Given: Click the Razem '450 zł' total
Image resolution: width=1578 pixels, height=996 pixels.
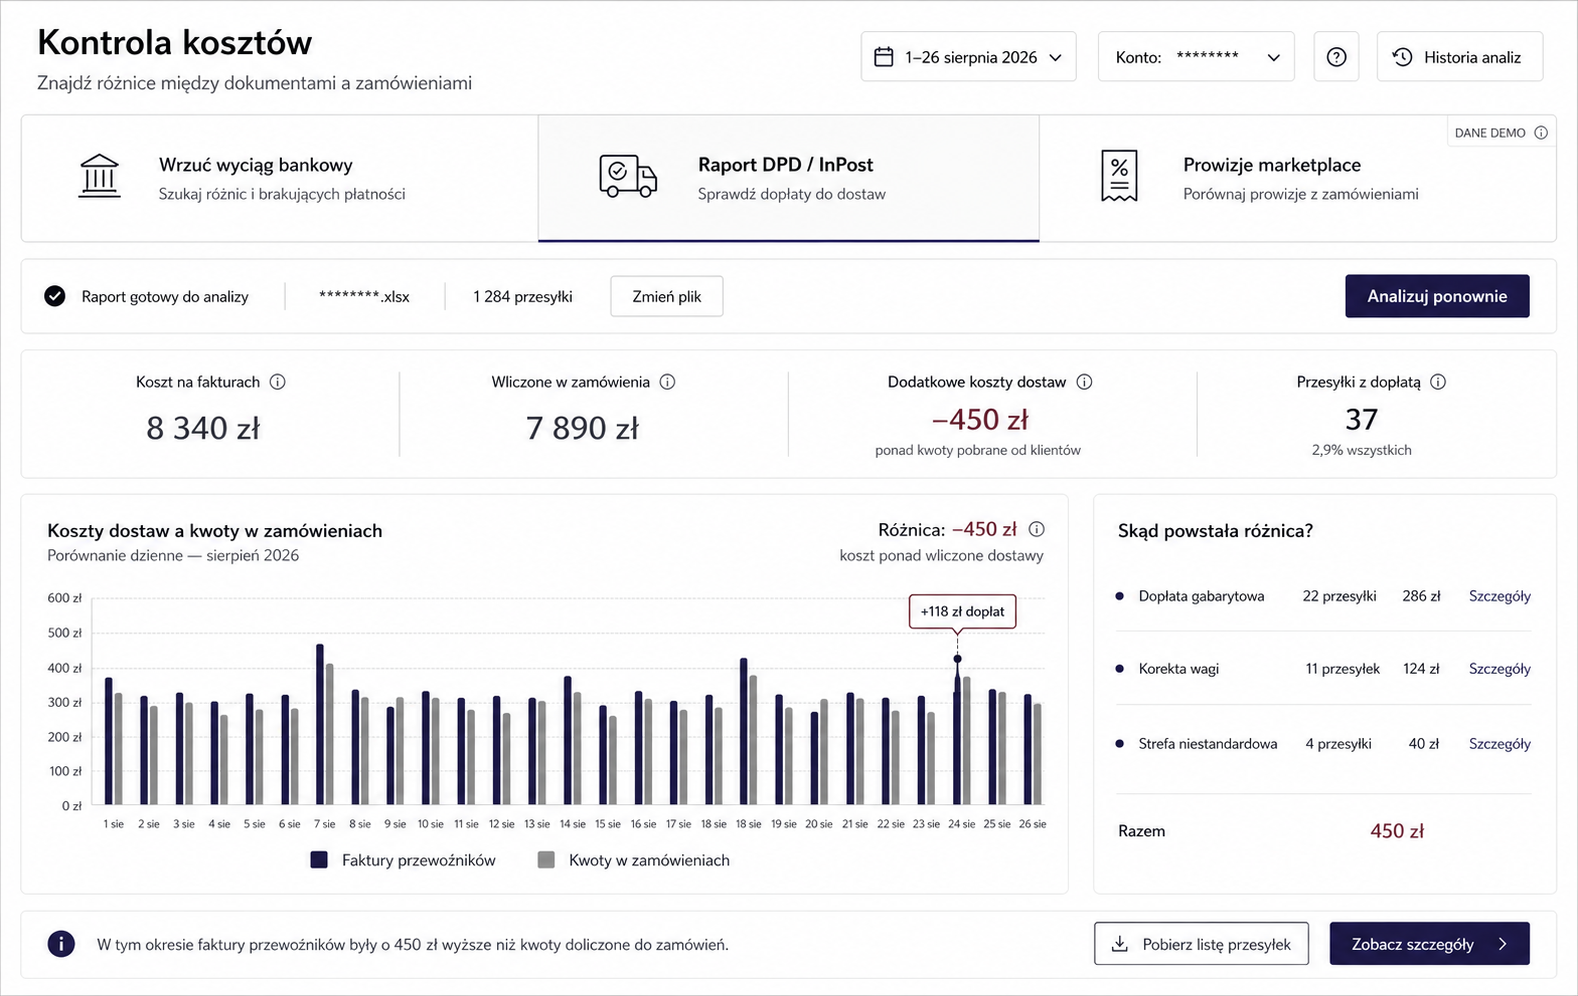Looking at the screenshot, I should point(1397,831).
